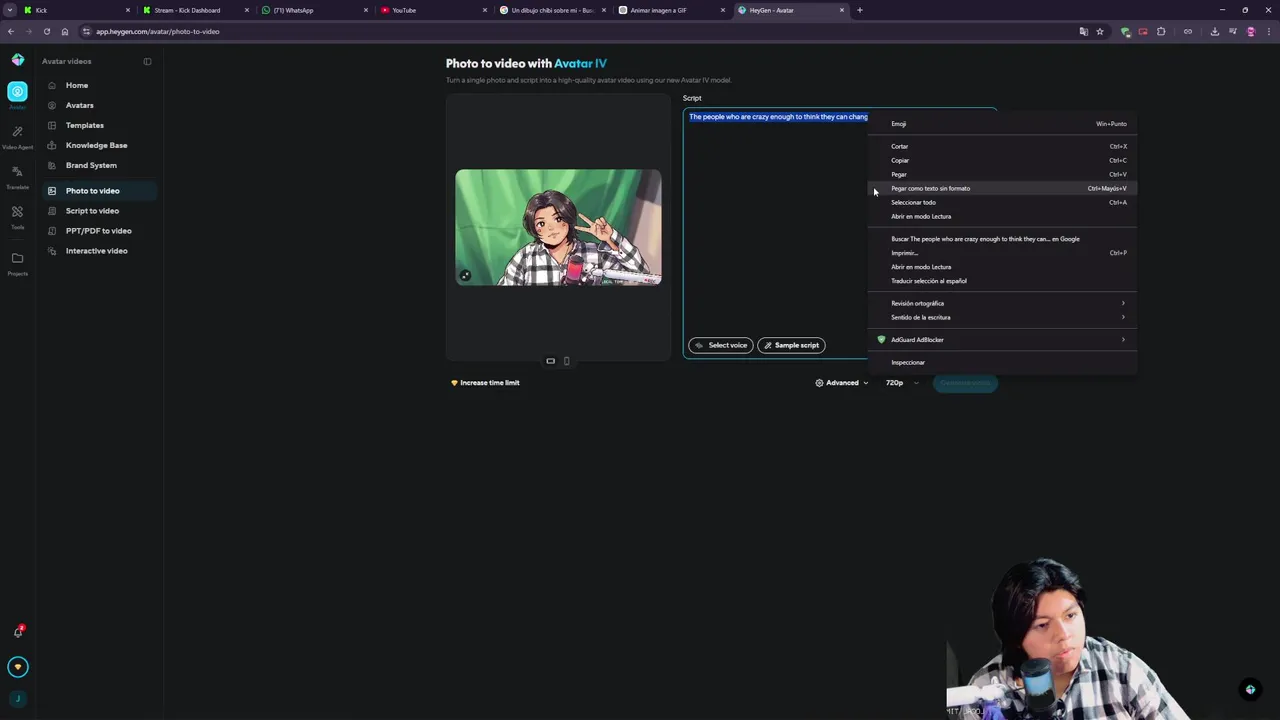Expand the Sentido de la escritura submenu
Screen dimensions: 1280x720
click(x=1003, y=317)
